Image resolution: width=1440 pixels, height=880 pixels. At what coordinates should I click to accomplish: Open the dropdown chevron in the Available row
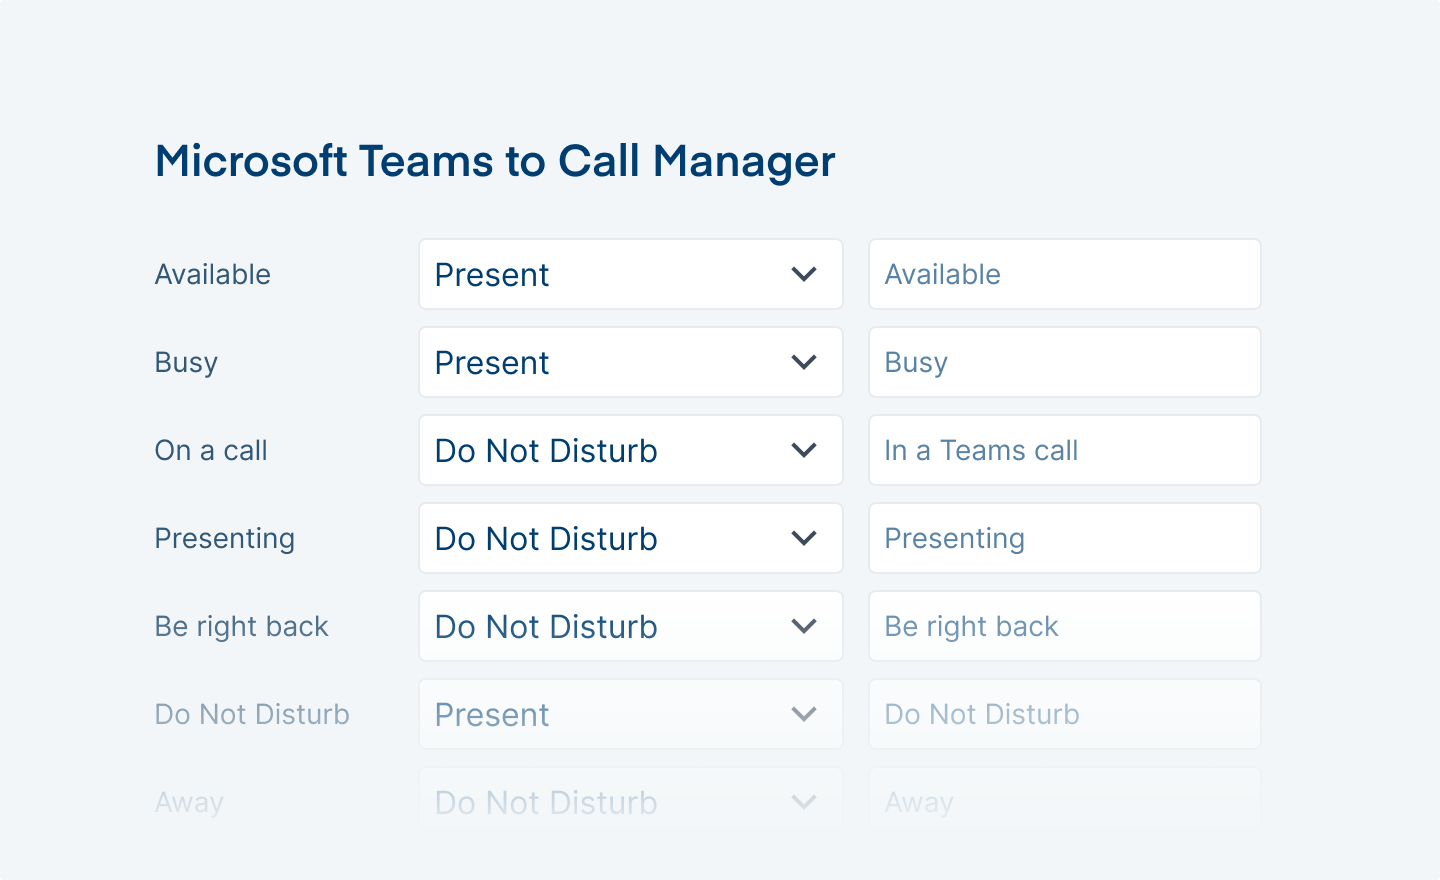[x=804, y=274]
